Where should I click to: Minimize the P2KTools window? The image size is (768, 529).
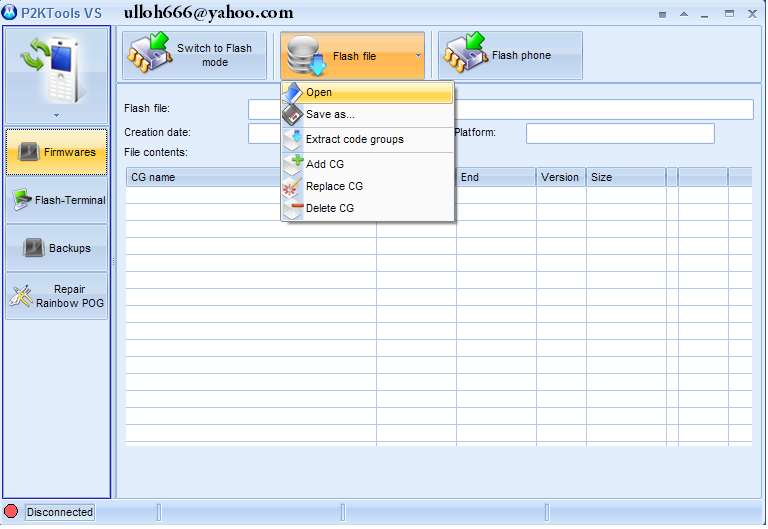coord(705,15)
